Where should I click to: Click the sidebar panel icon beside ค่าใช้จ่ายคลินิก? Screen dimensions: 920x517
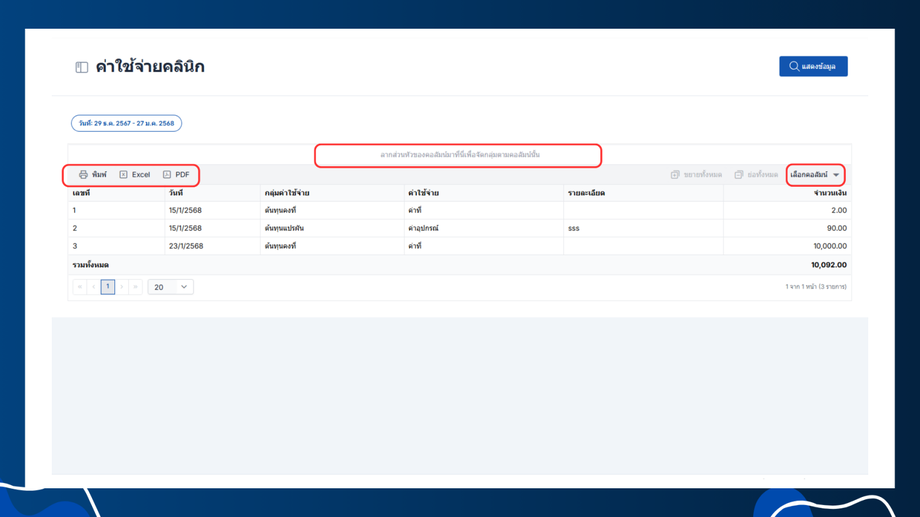82,67
